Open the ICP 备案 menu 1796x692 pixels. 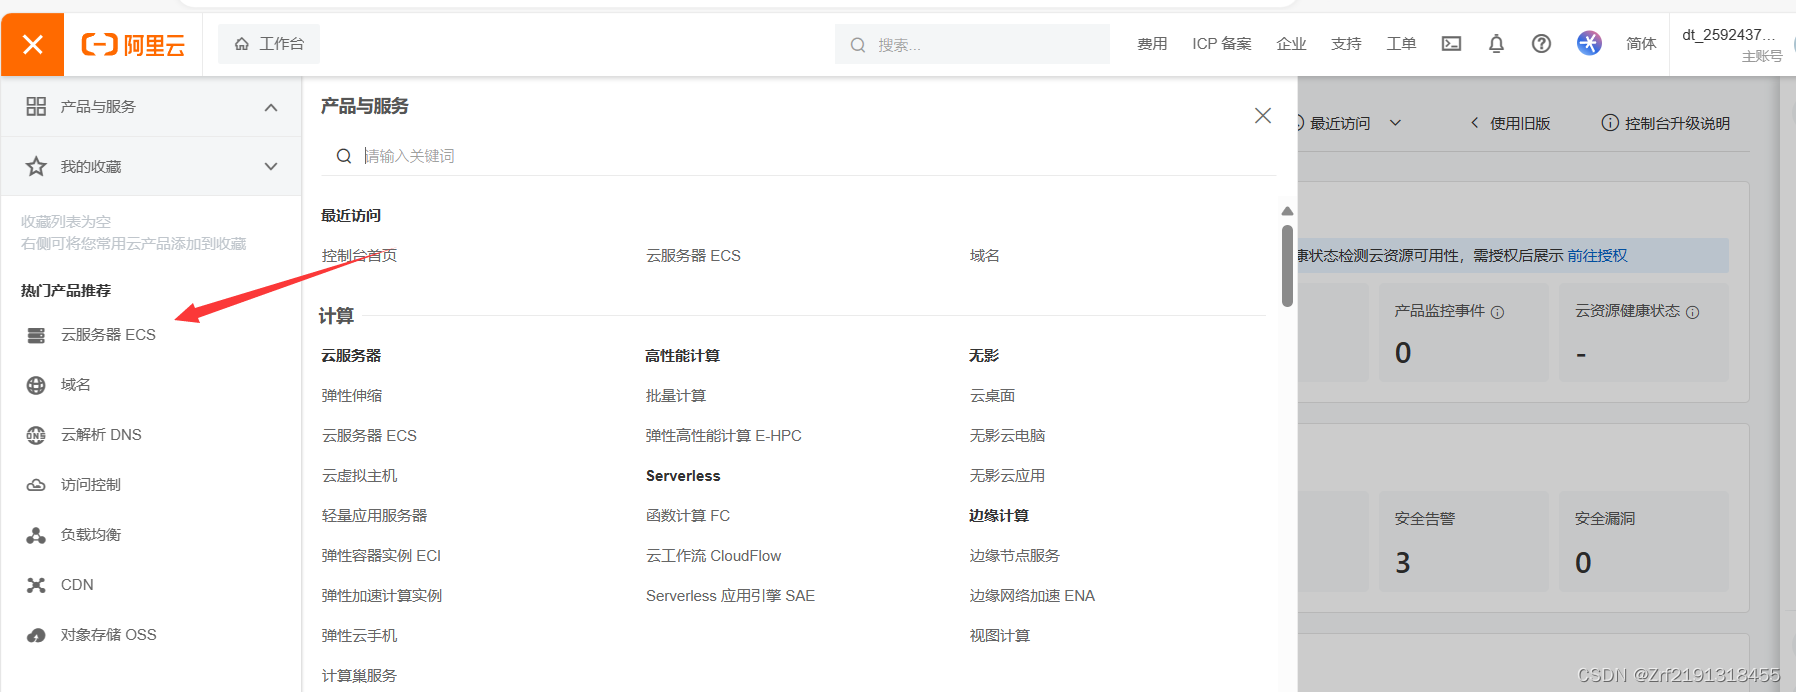tap(1222, 44)
